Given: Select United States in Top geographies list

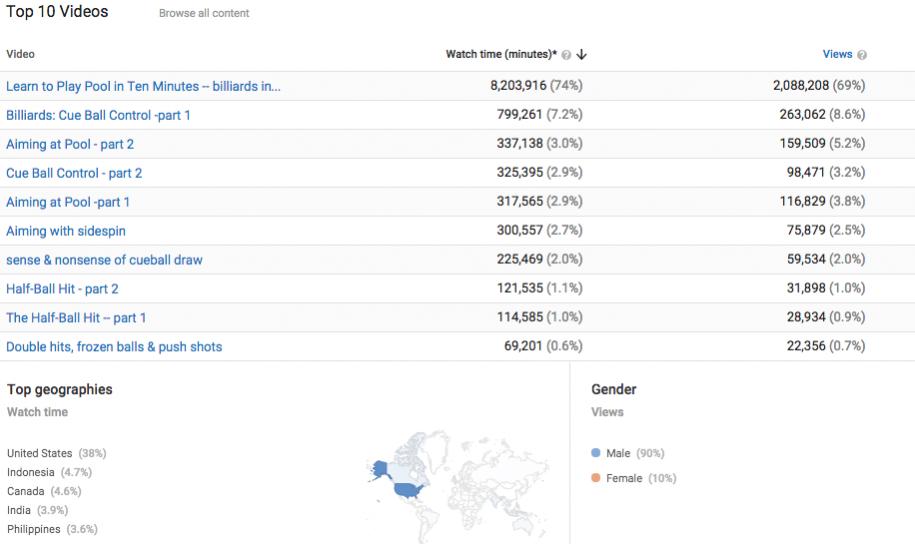Looking at the screenshot, I should pos(40,453).
